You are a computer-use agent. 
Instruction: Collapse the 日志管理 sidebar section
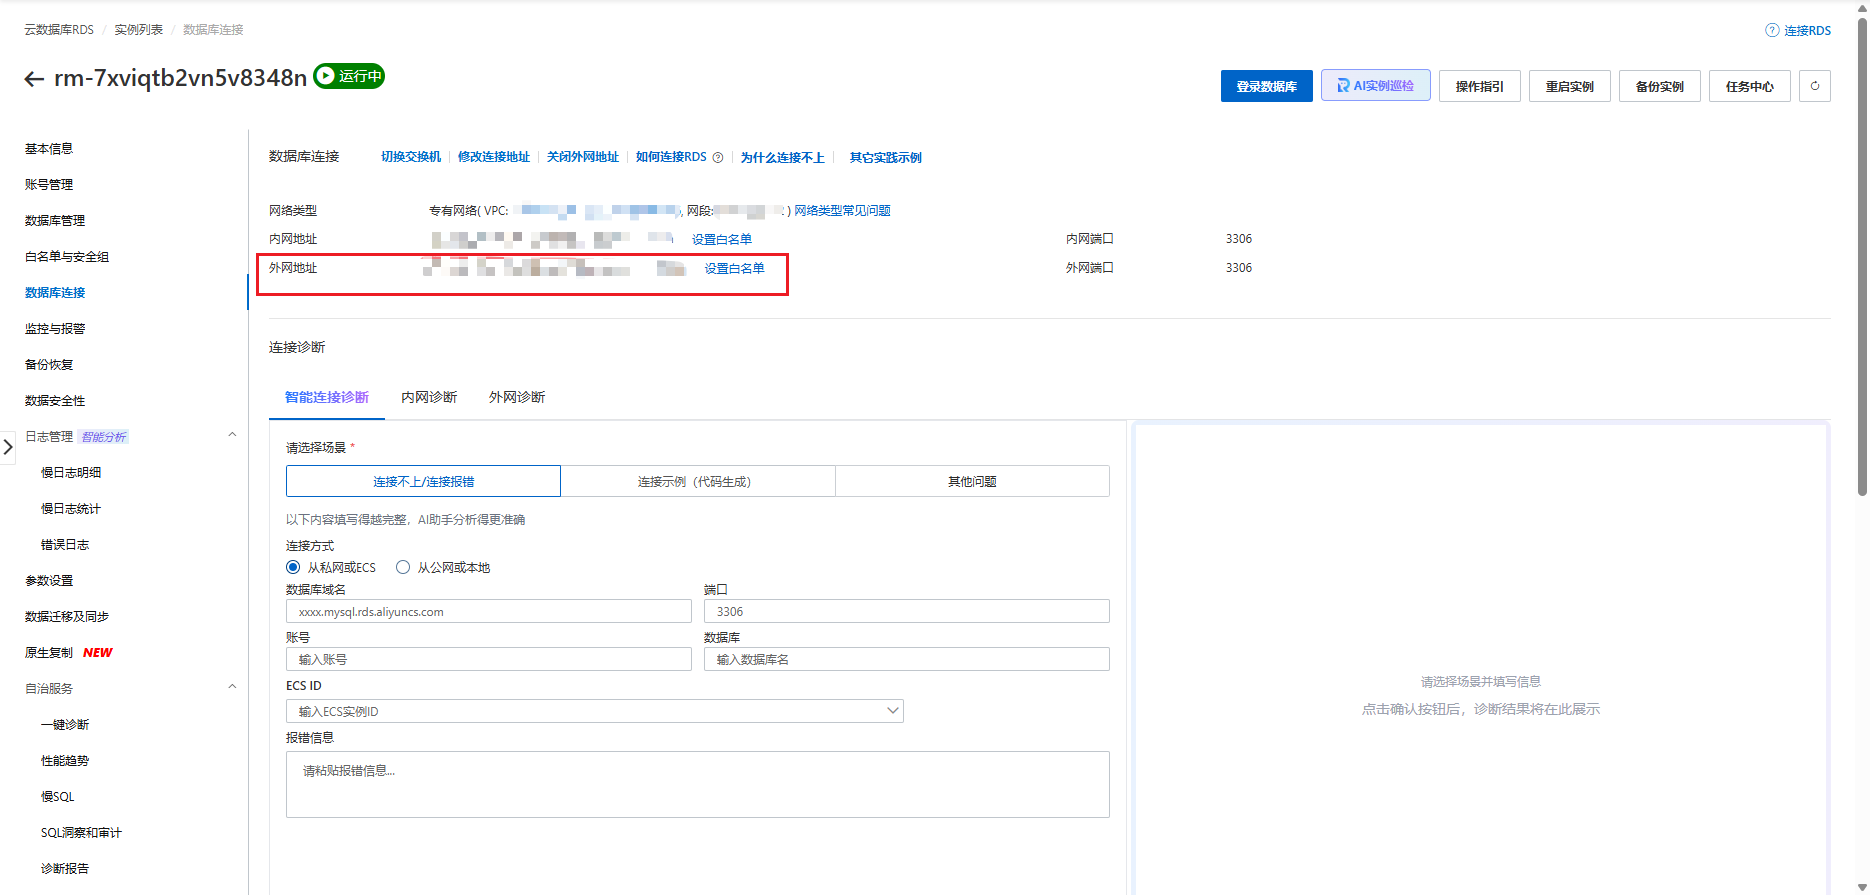[x=232, y=435]
